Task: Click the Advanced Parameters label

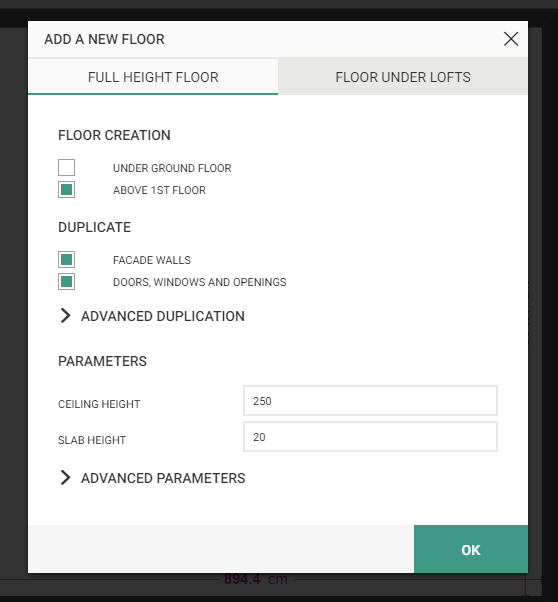Action: point(163,478)
